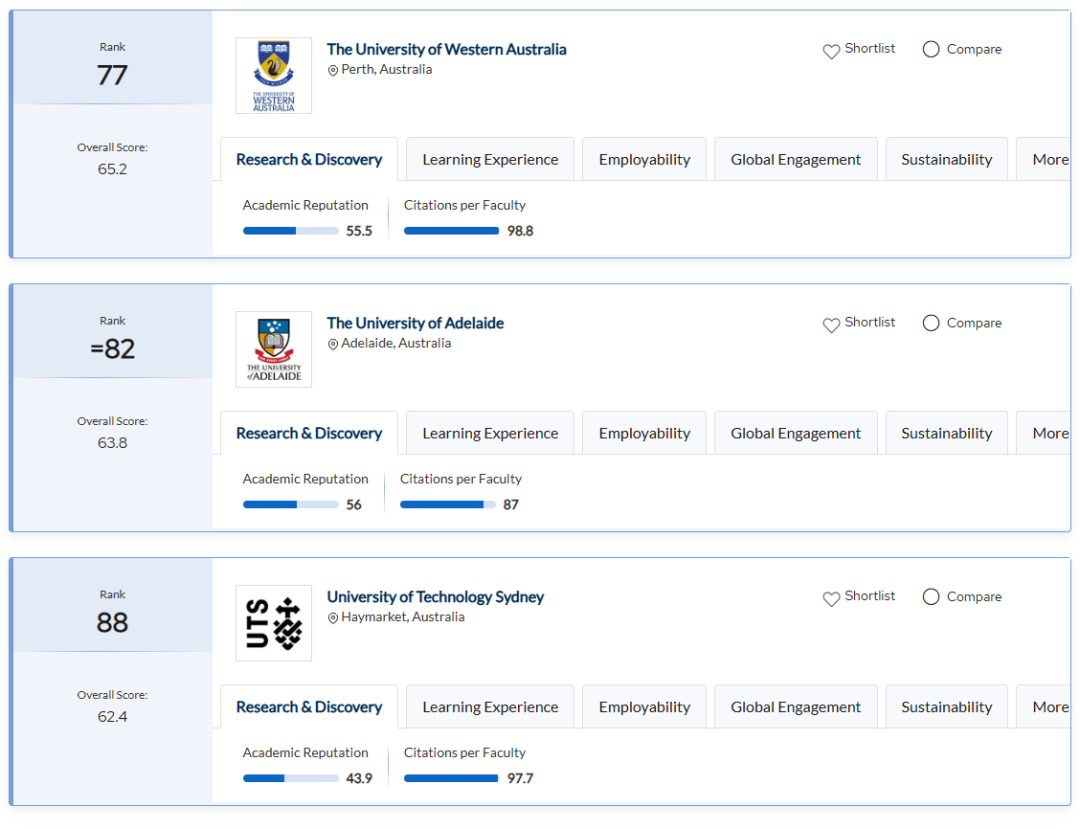Open The University of Adelaide profile link

click(415, 323)
